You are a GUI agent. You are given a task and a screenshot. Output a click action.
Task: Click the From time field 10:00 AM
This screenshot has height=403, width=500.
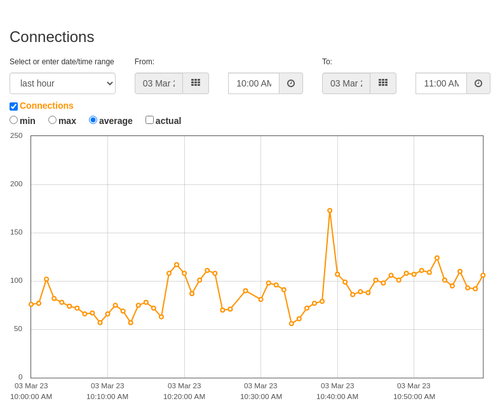click(x=254, y=83)
